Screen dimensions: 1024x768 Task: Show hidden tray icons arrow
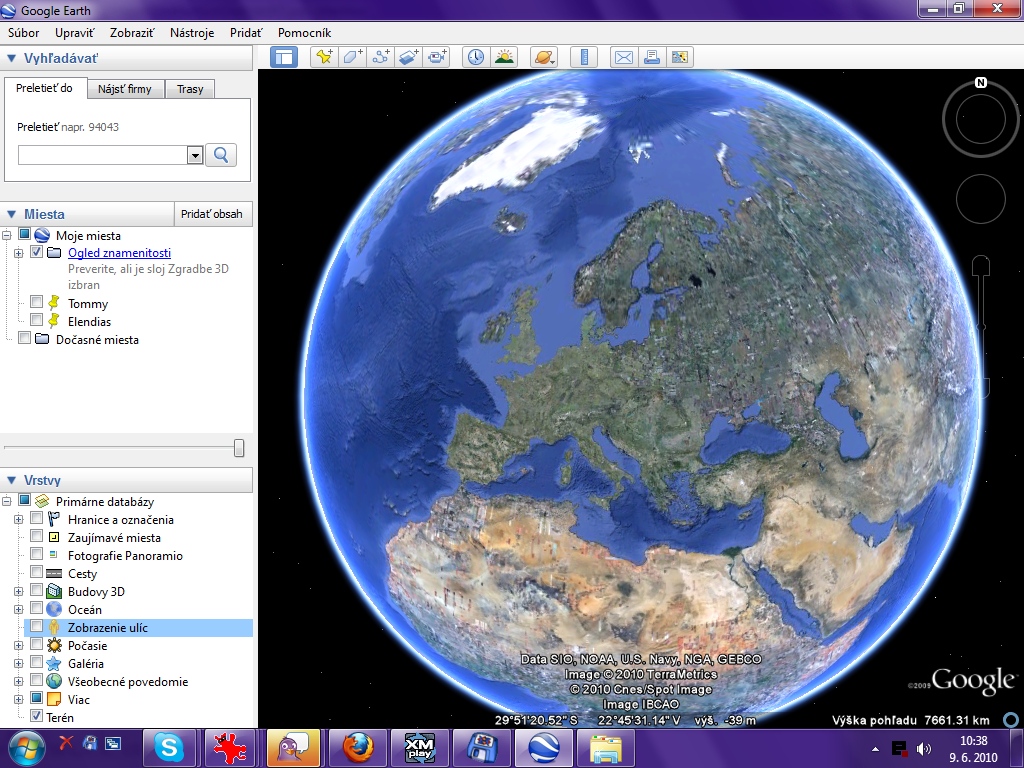click(x=875, y=749)
